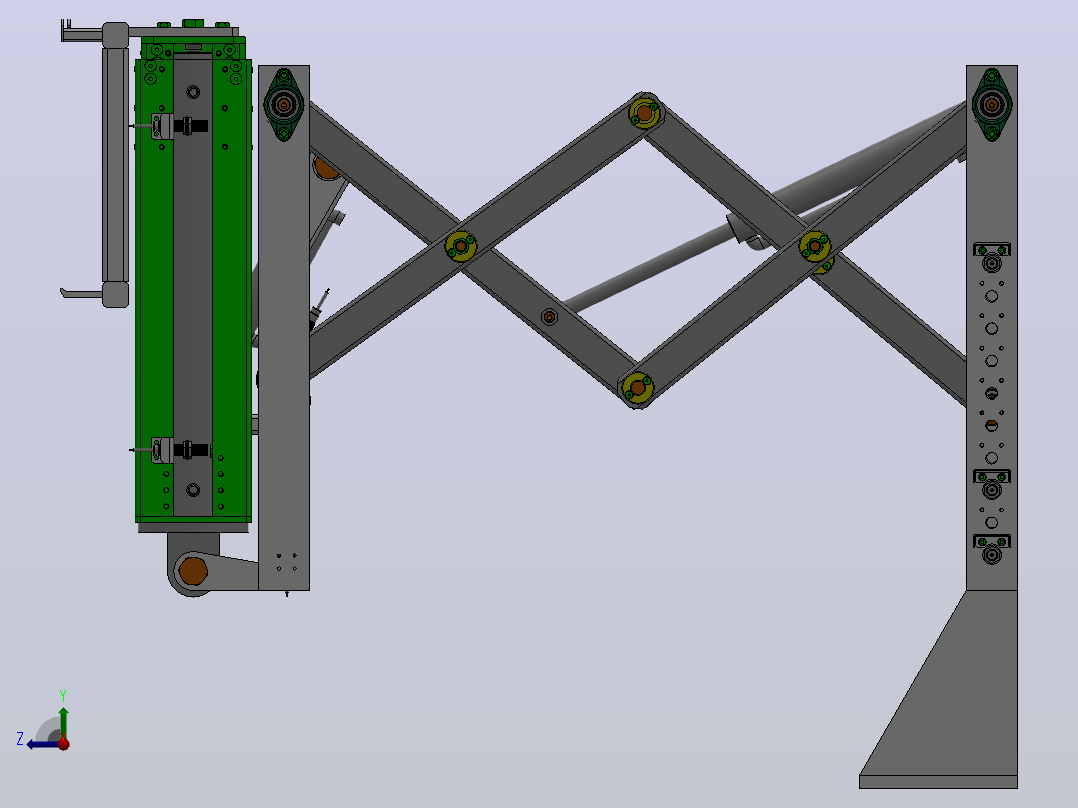Select the top-center yellow scissor pivot joint

(x=644, y=112)
